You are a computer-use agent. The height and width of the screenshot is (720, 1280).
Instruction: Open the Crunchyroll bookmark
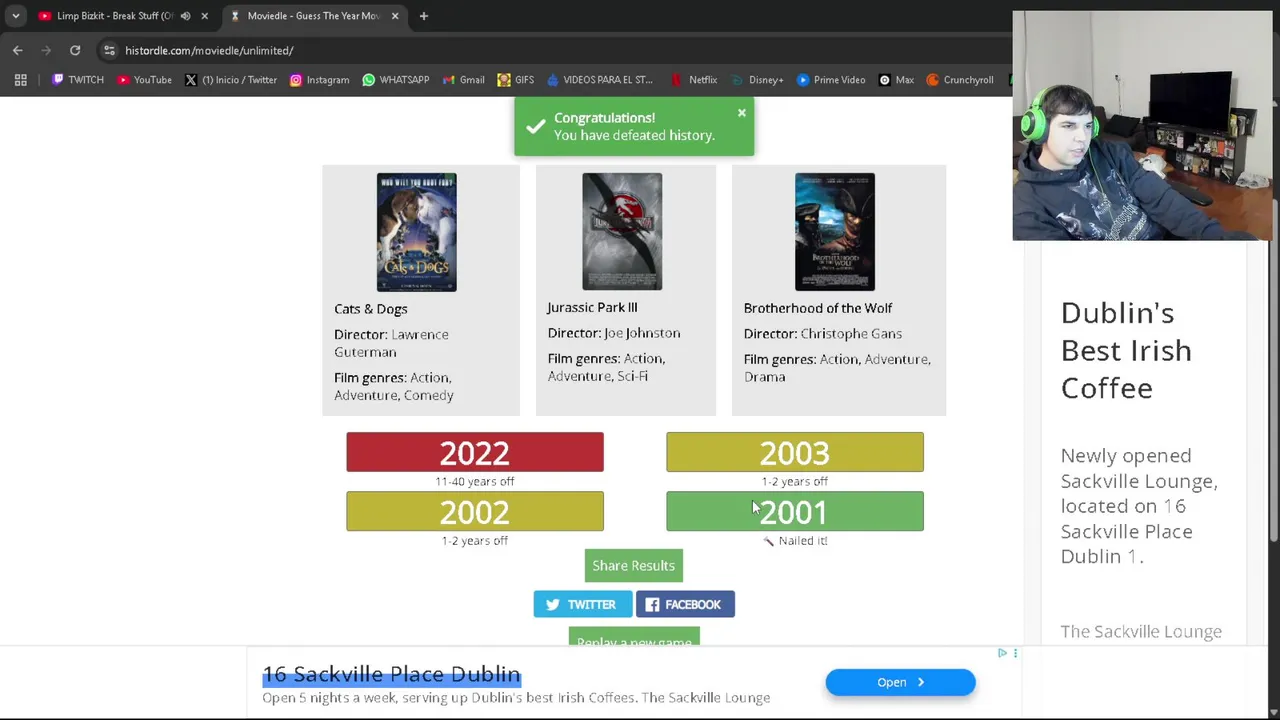[960, 80]
